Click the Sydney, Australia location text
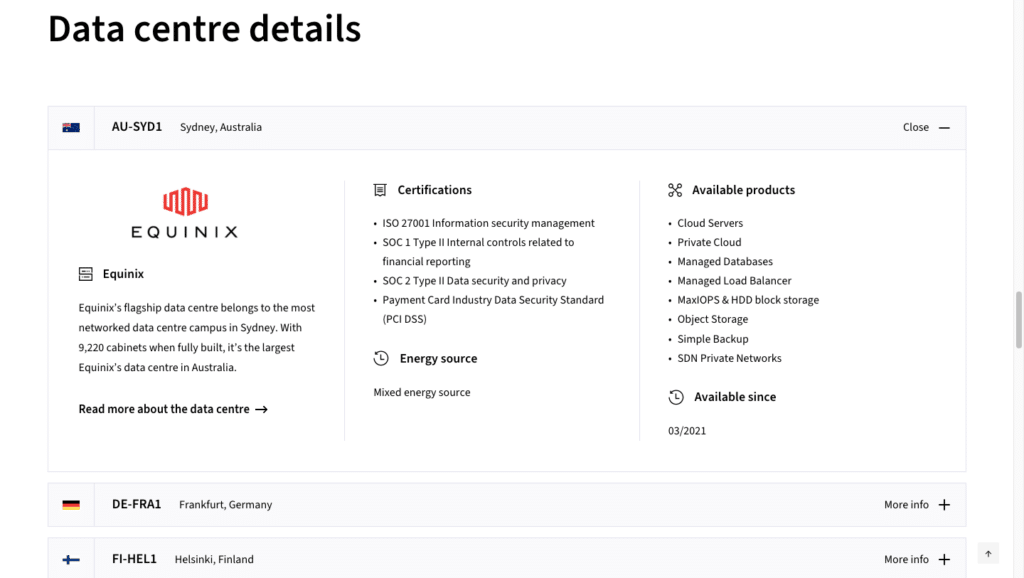Screen dimensions: 1024x578 221,127
